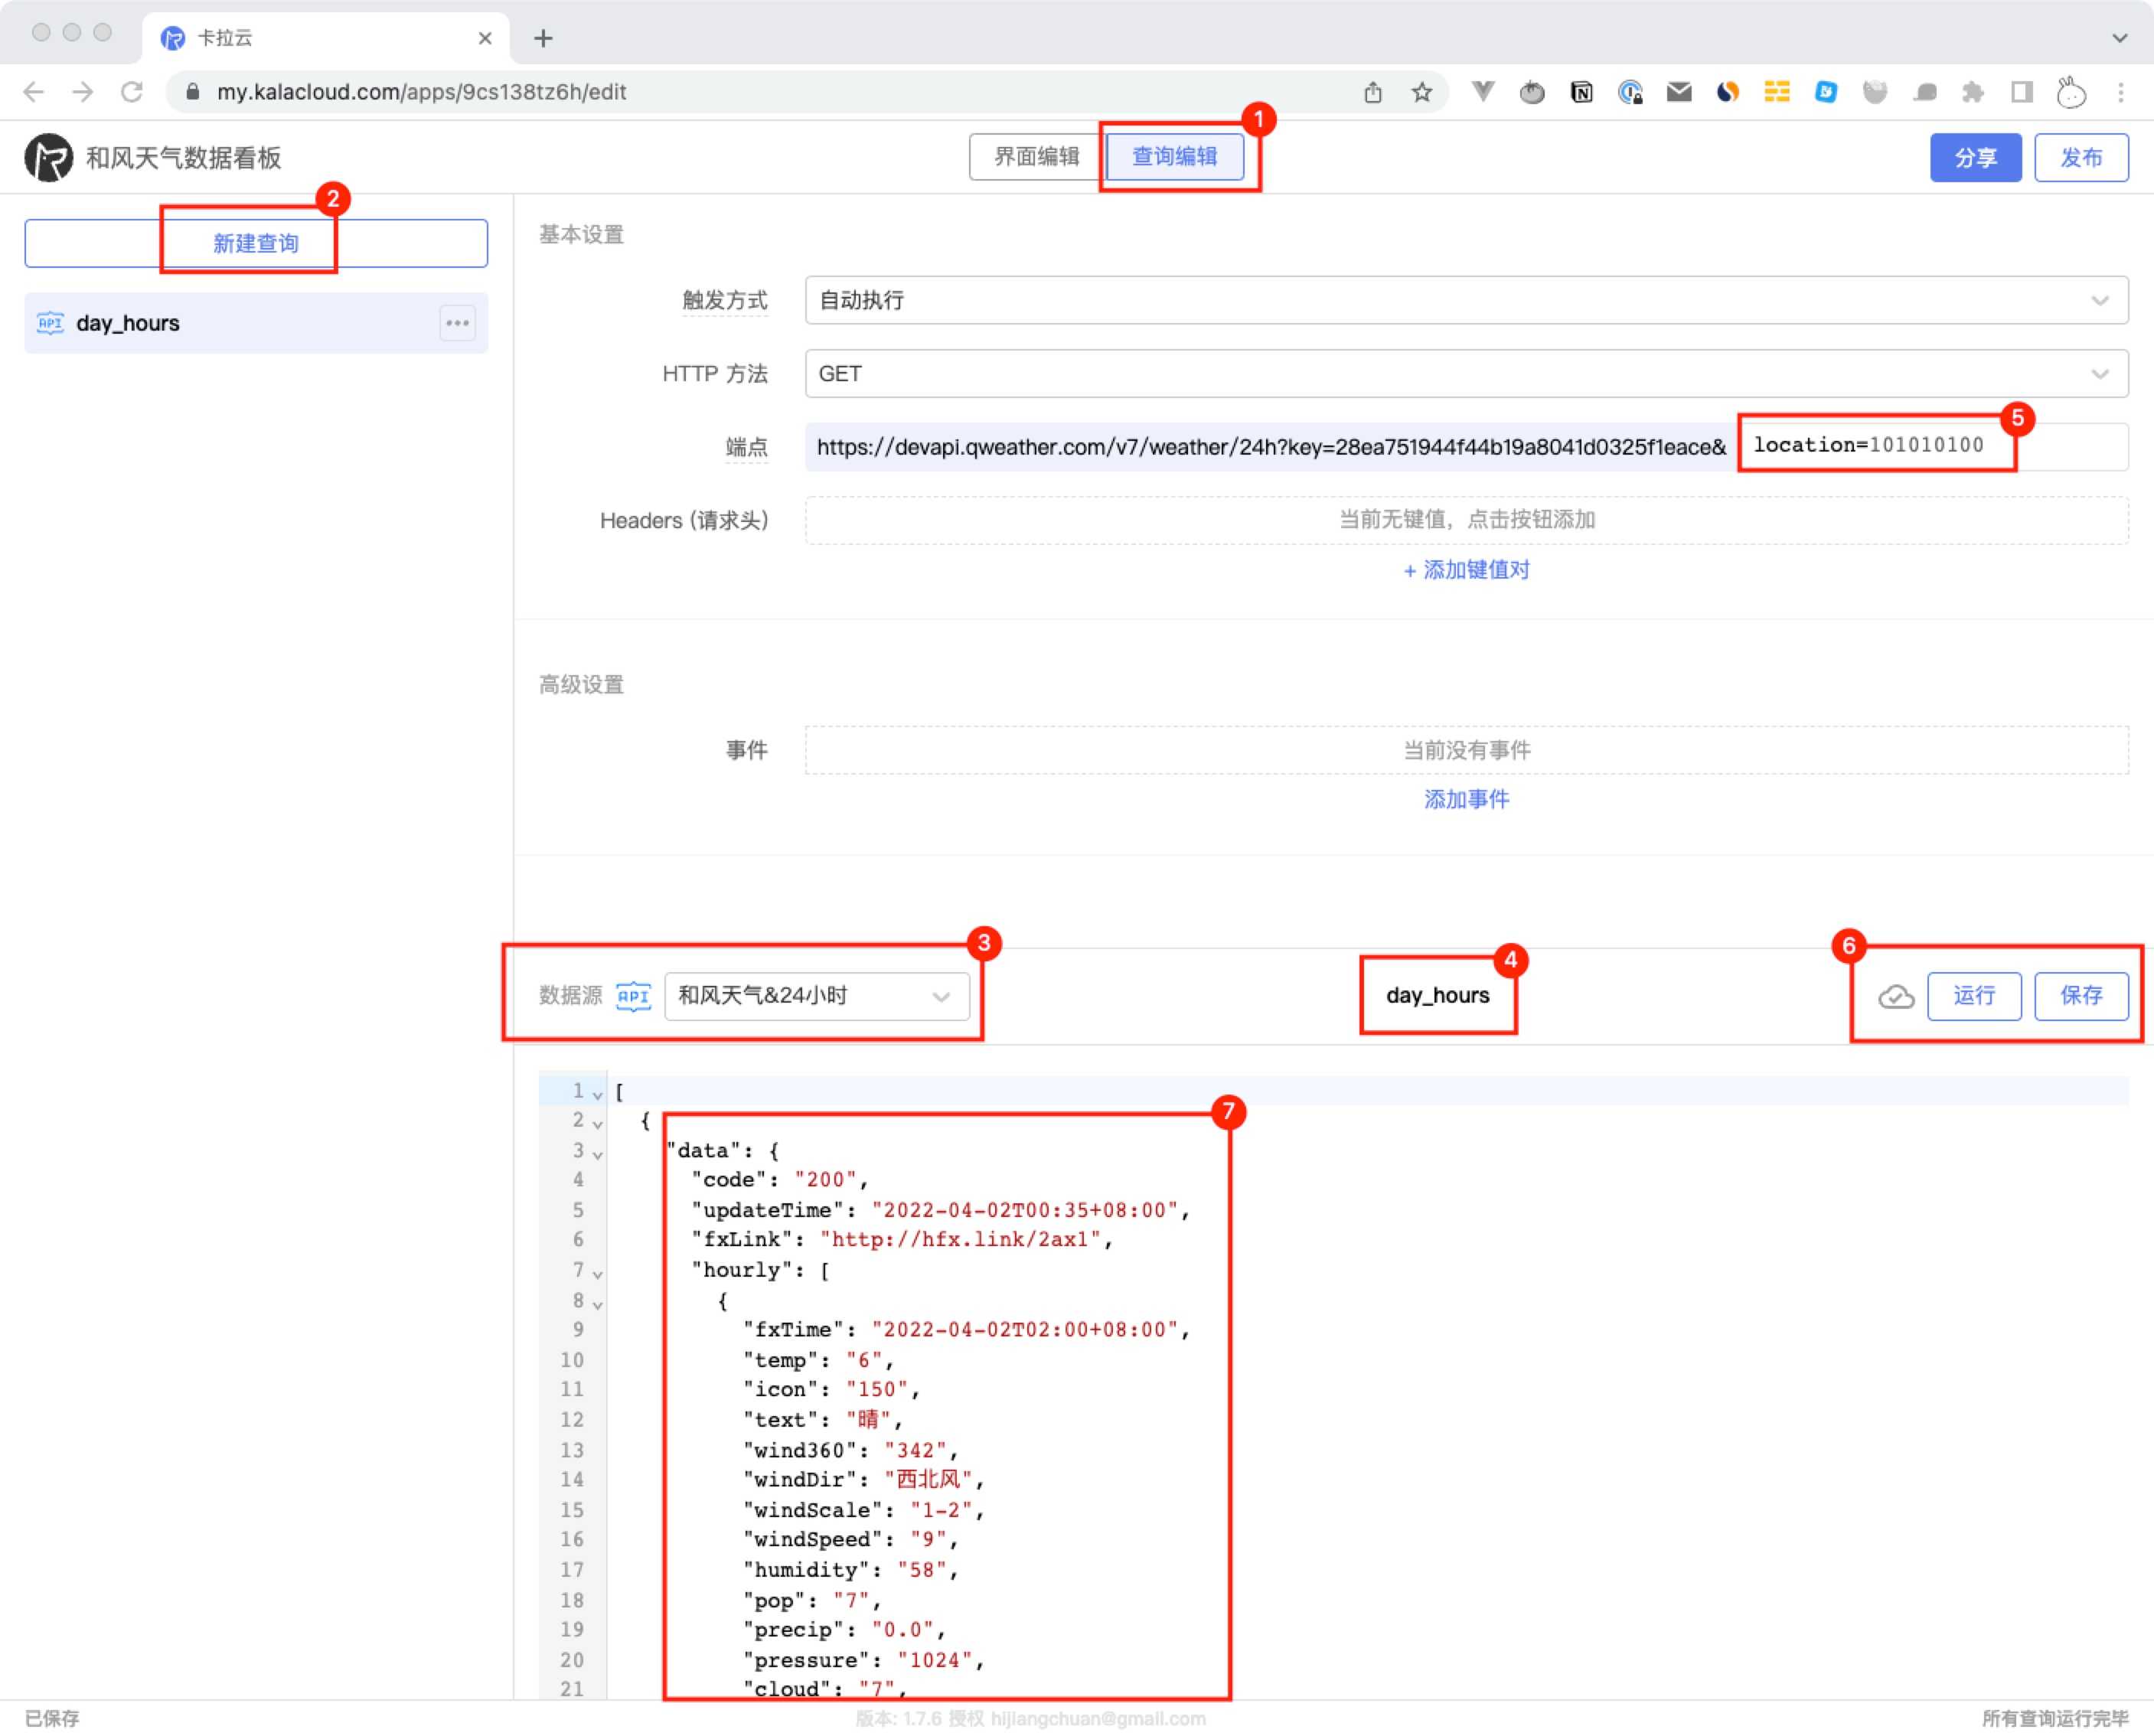This screenshot has width=2154, height=1736.
Task: Click the day_hours query name field
Action: point(1437,995)
